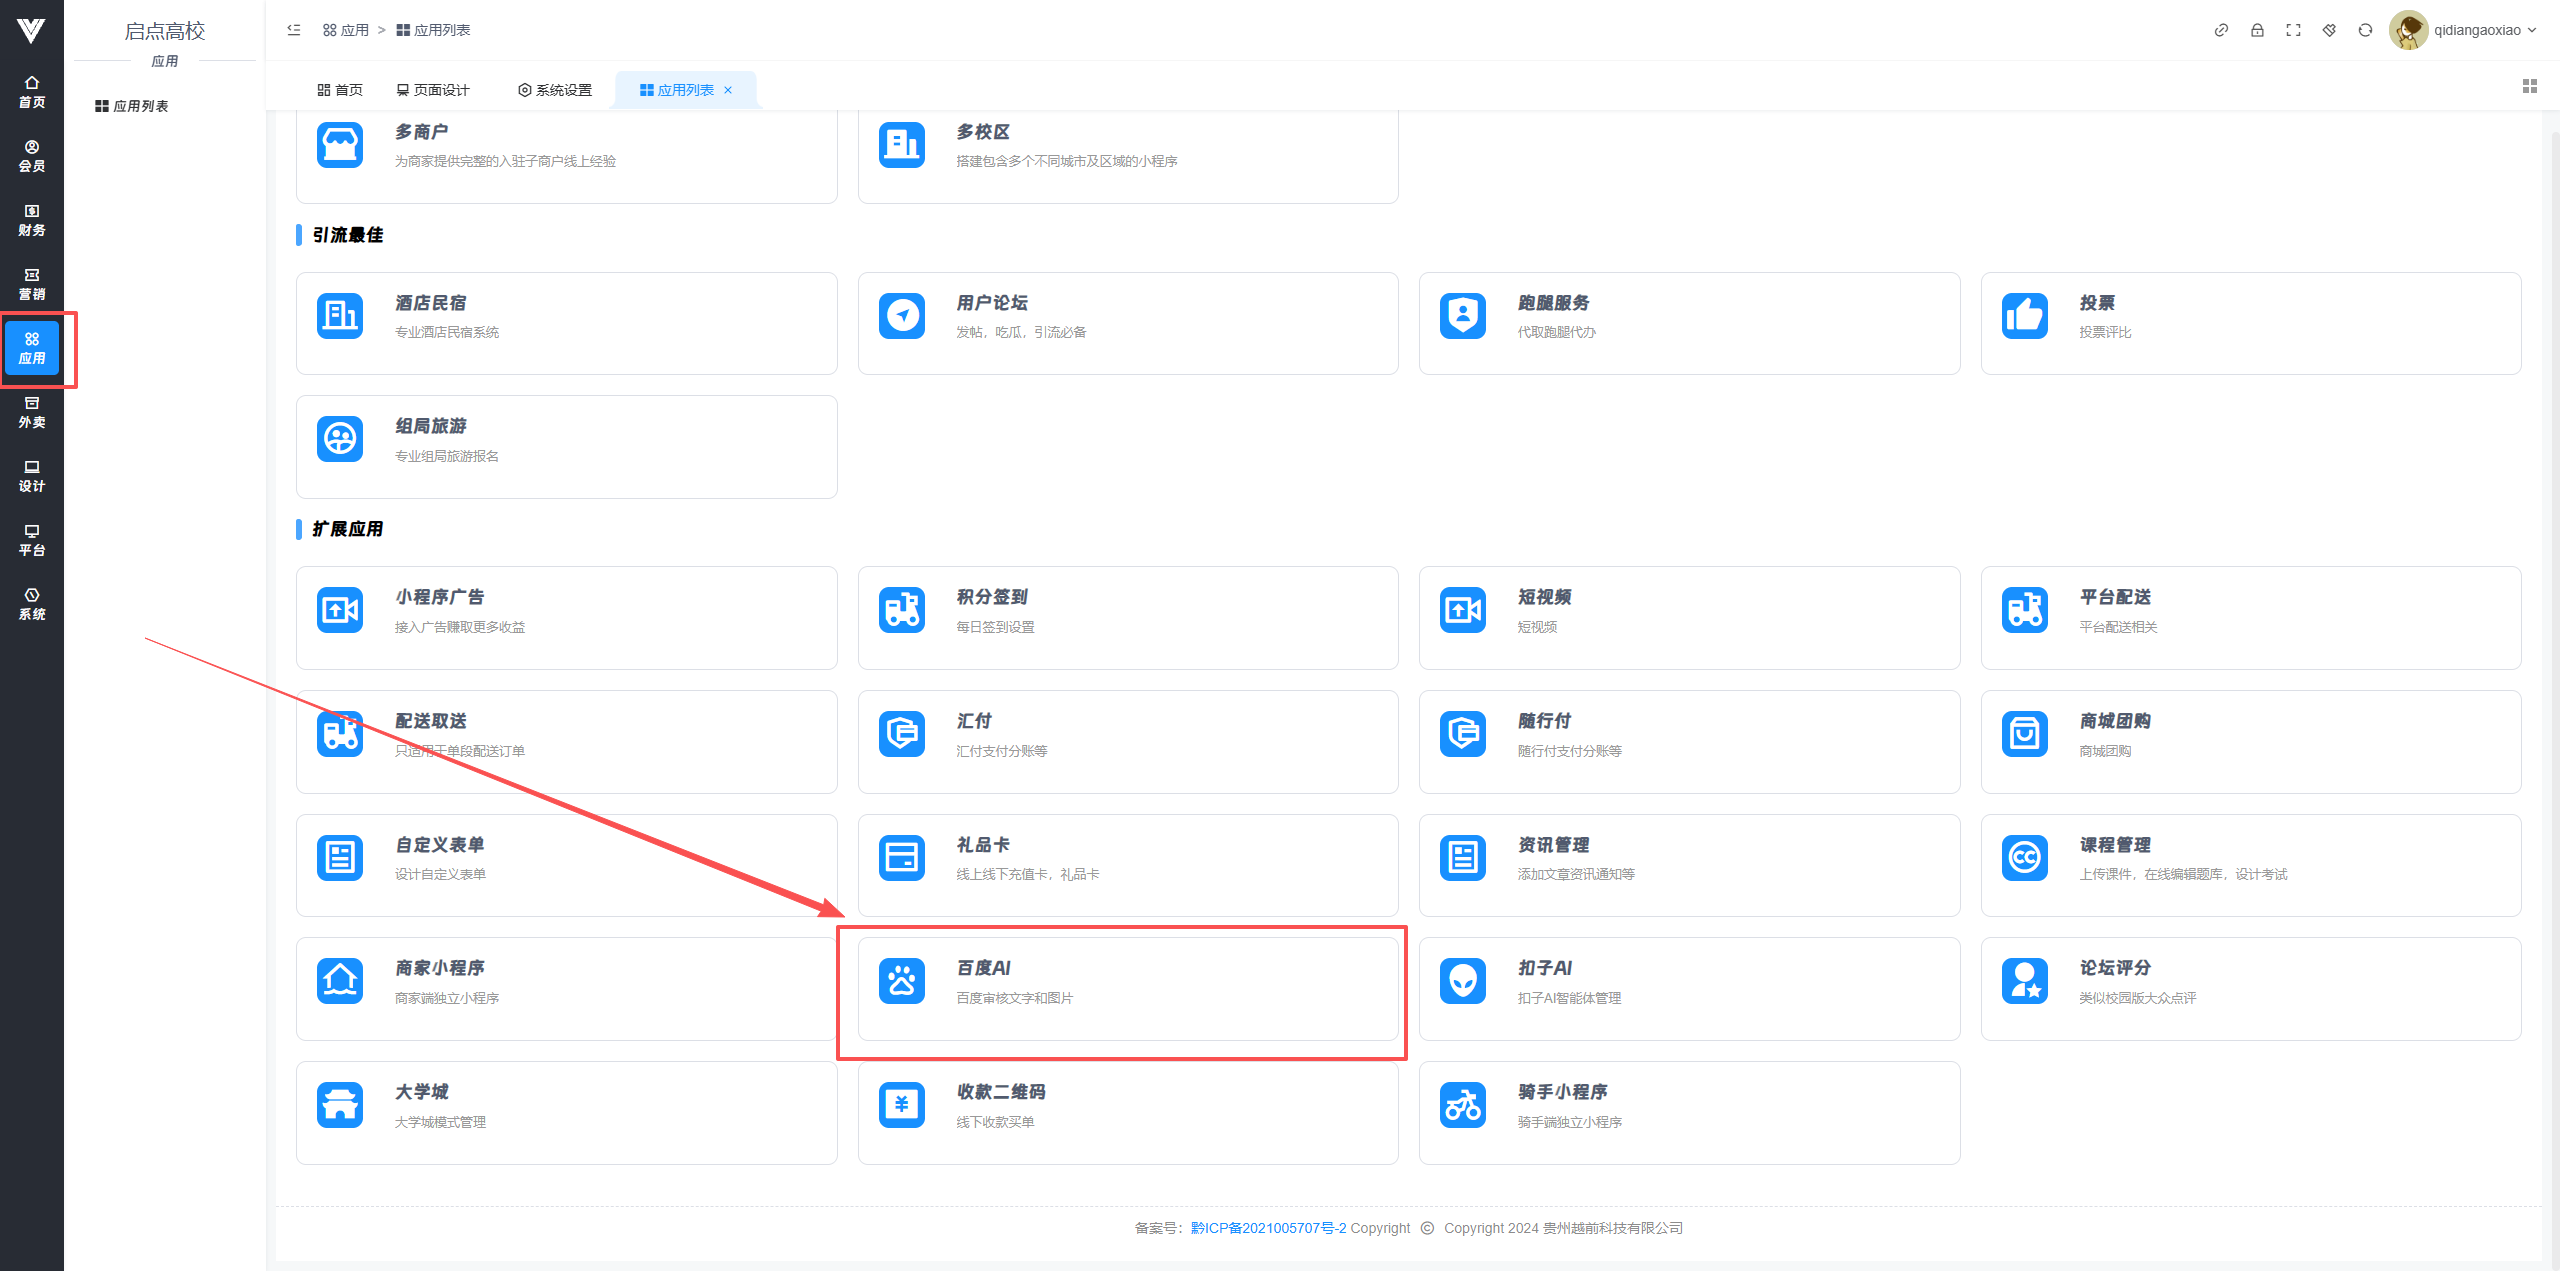
Task: Open the 投票 thumbs-up icon
Action: click(2024, 316)
